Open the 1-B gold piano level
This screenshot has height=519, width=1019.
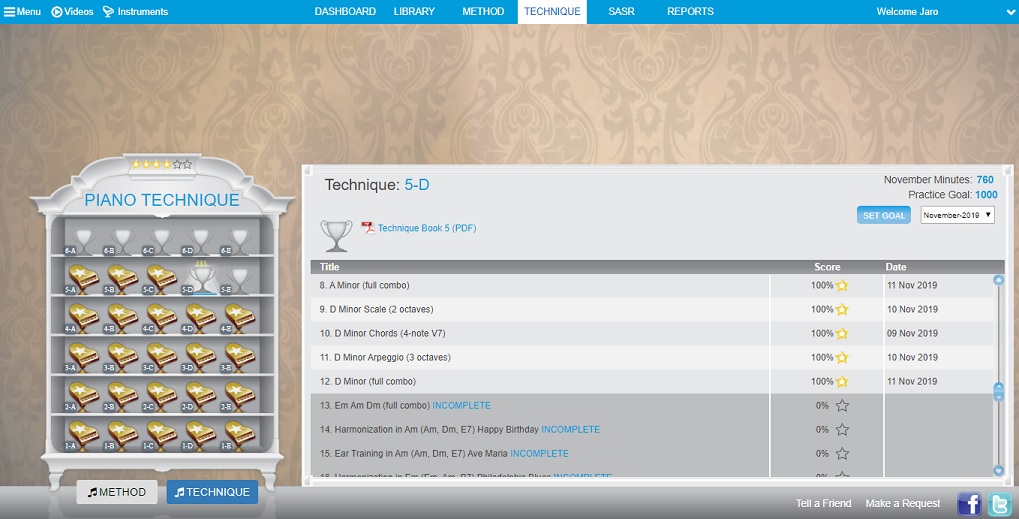point(122,435)
